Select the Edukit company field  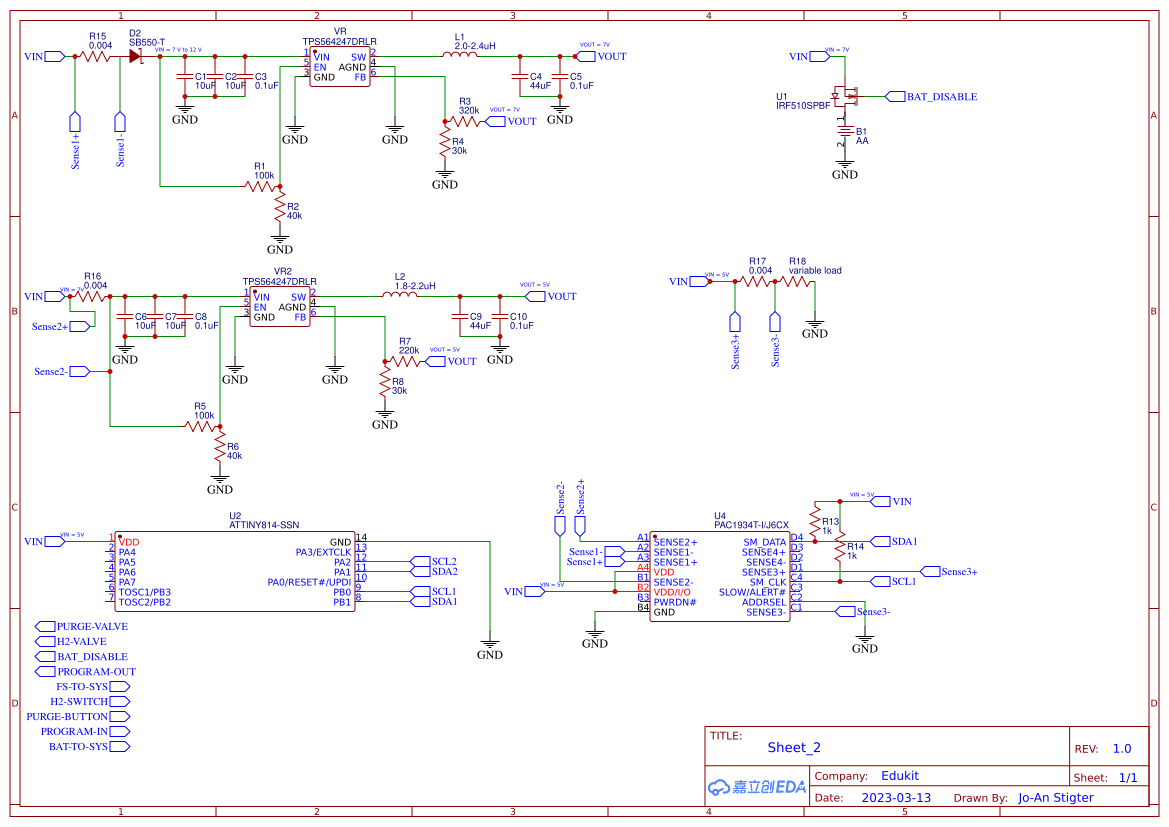[x=900, y=776]
